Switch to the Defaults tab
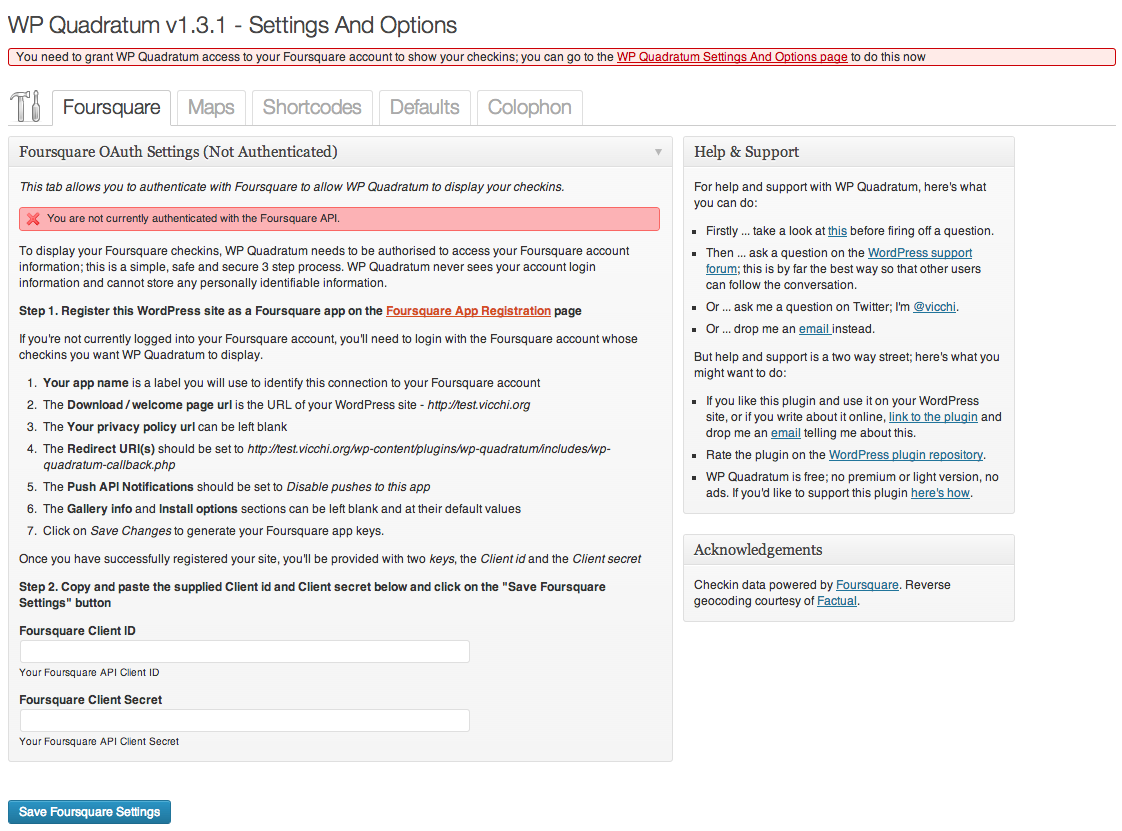Image resolution: width=1122 pixels, height=831 pixels. [x=424, y=107]
